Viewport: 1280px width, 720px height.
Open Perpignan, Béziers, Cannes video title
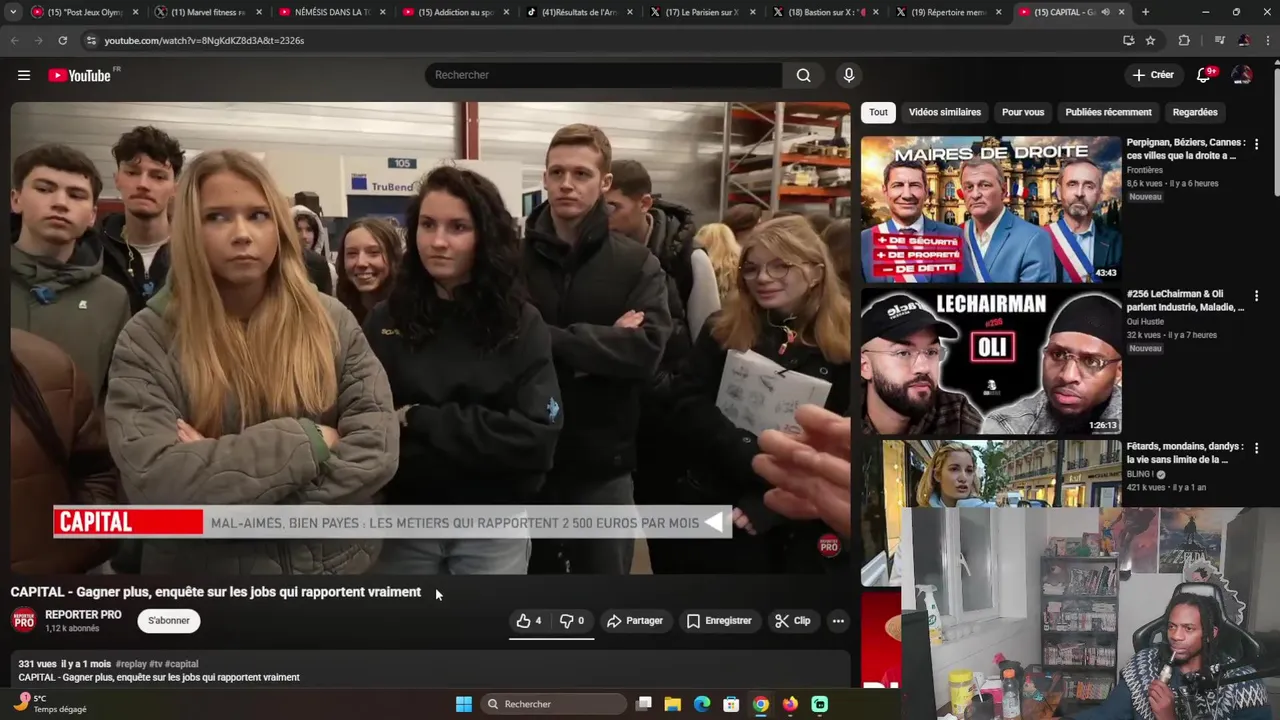[x=1186, y=149]
